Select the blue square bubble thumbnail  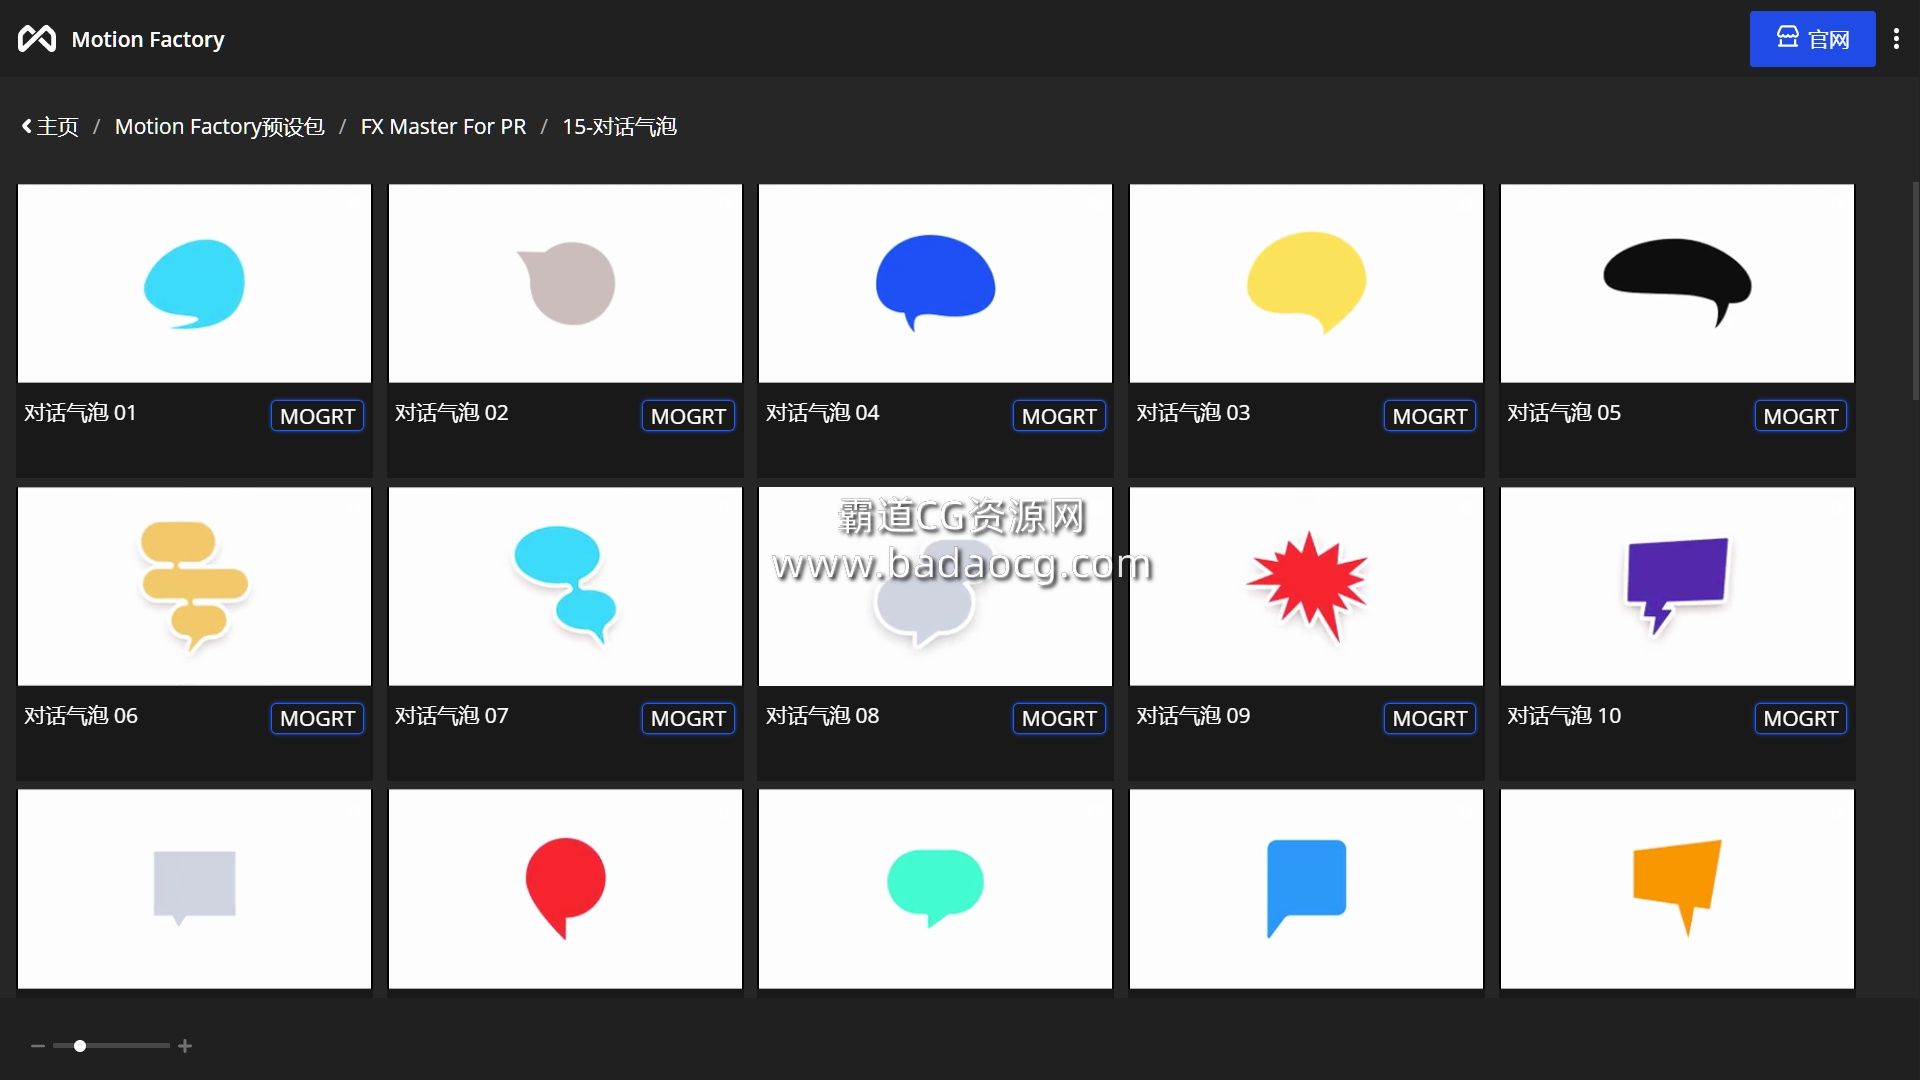pos(1306,889)
